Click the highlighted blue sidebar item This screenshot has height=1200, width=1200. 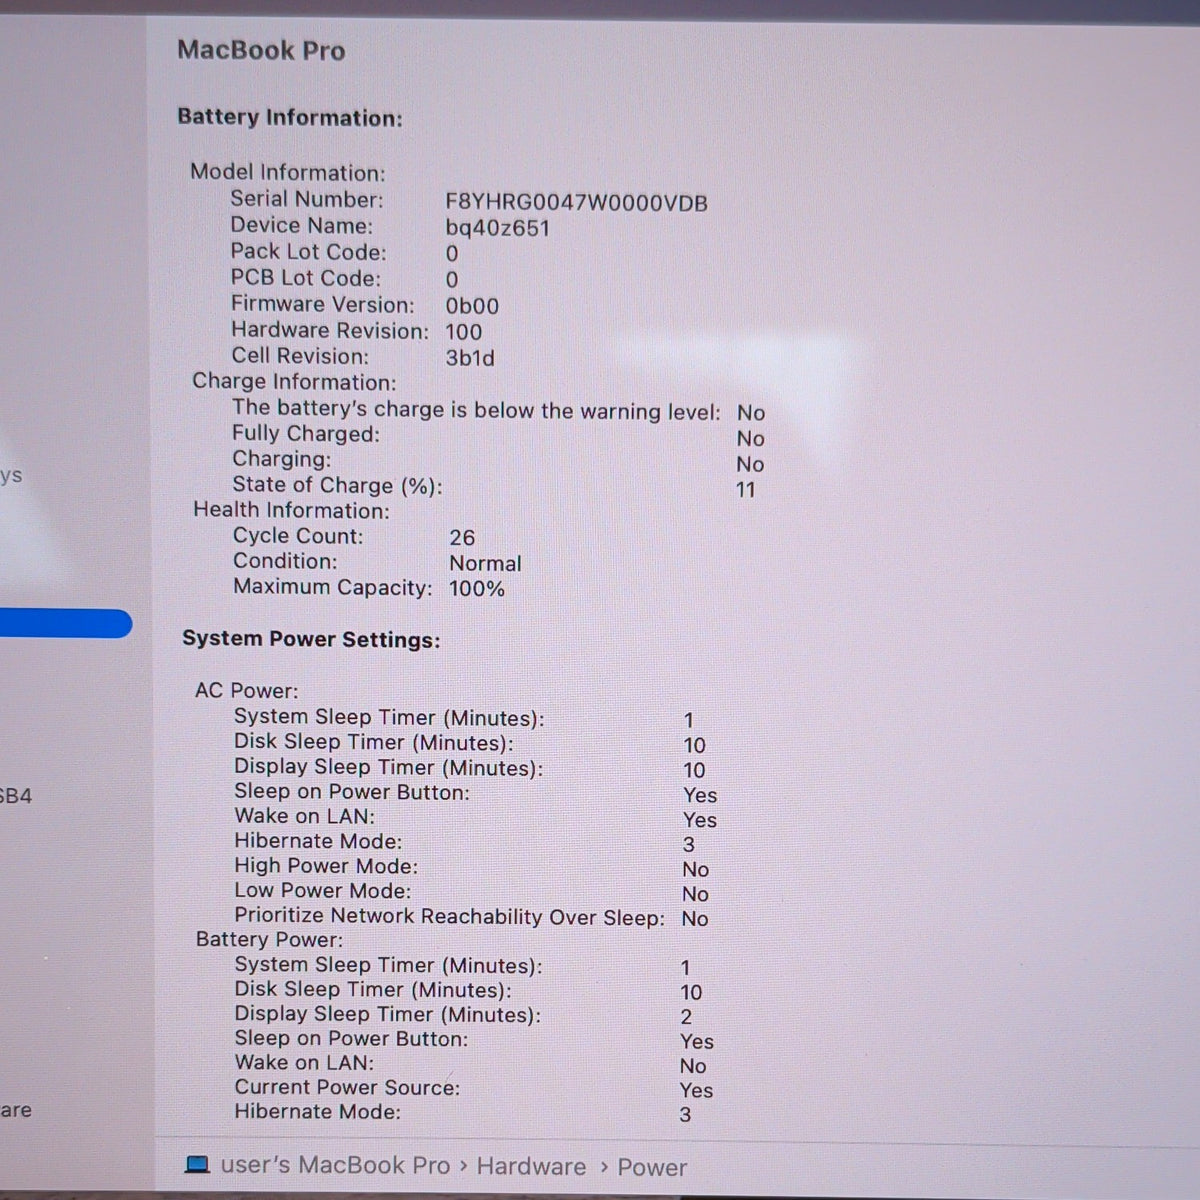[x=66, y=624]
